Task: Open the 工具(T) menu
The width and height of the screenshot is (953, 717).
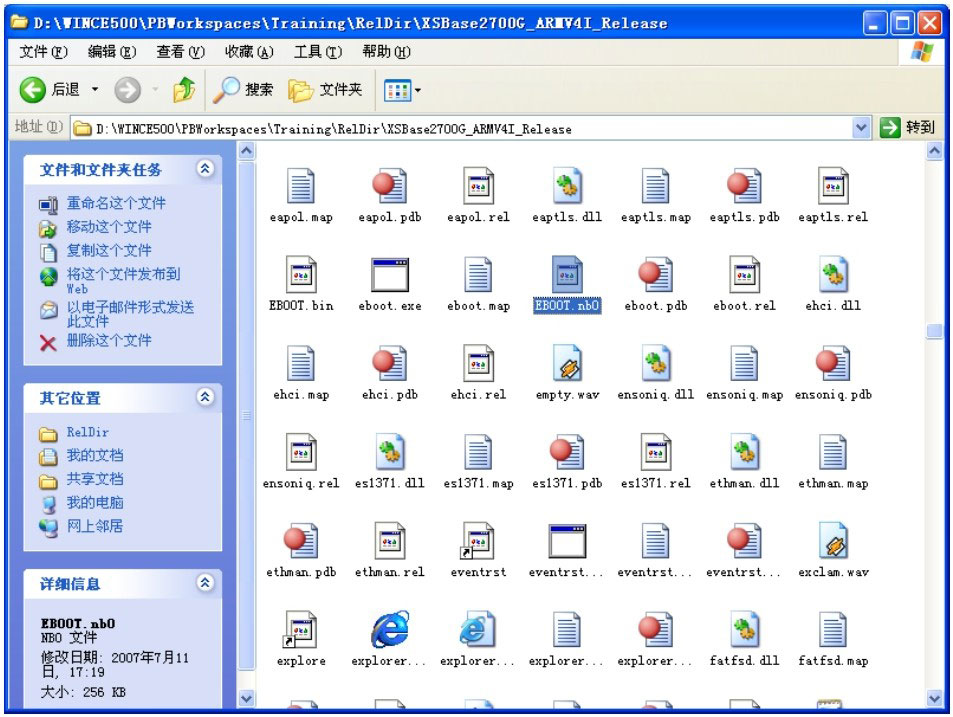Action: [318, 52]
